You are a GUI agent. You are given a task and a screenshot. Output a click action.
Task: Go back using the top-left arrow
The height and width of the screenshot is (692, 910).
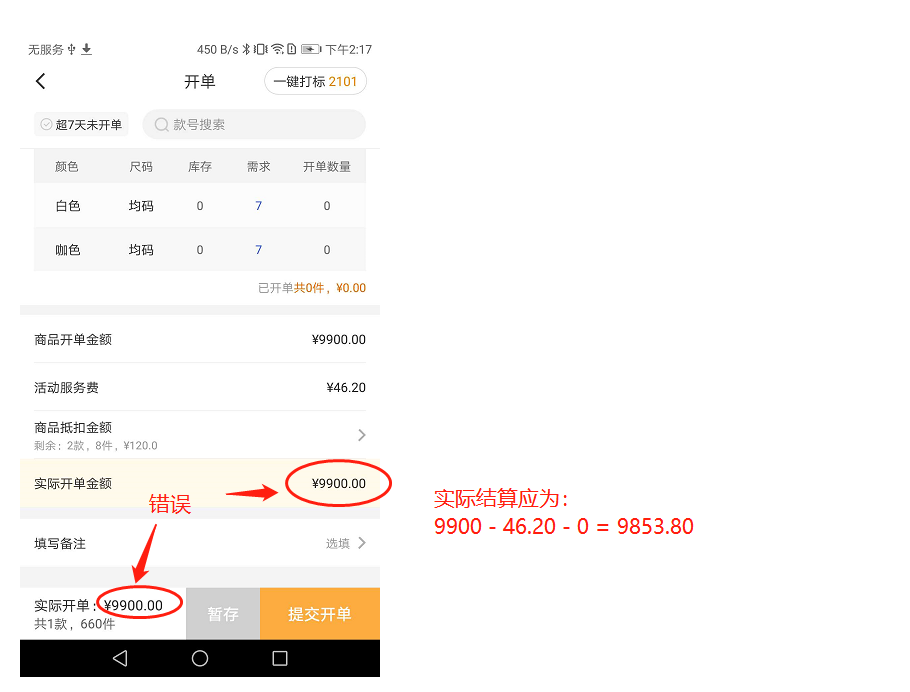[x=41, y=81]
